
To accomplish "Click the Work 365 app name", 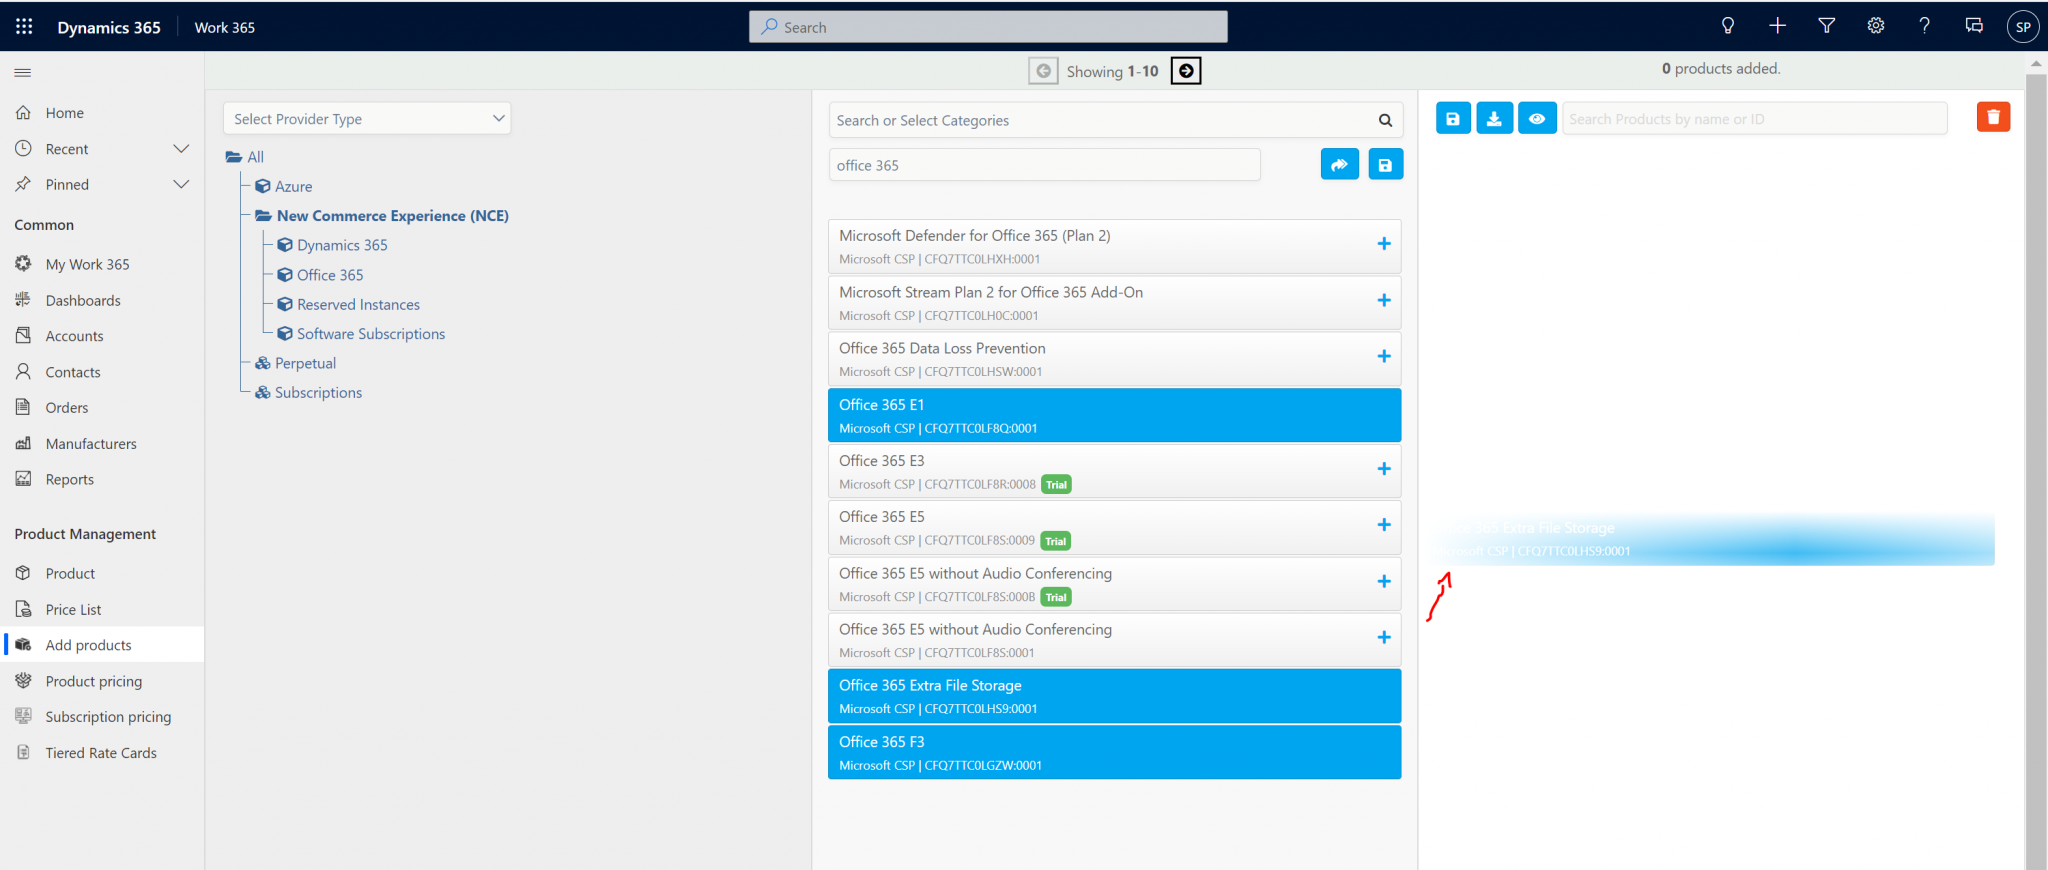I will pyautogui.click(x=224, y=27).
